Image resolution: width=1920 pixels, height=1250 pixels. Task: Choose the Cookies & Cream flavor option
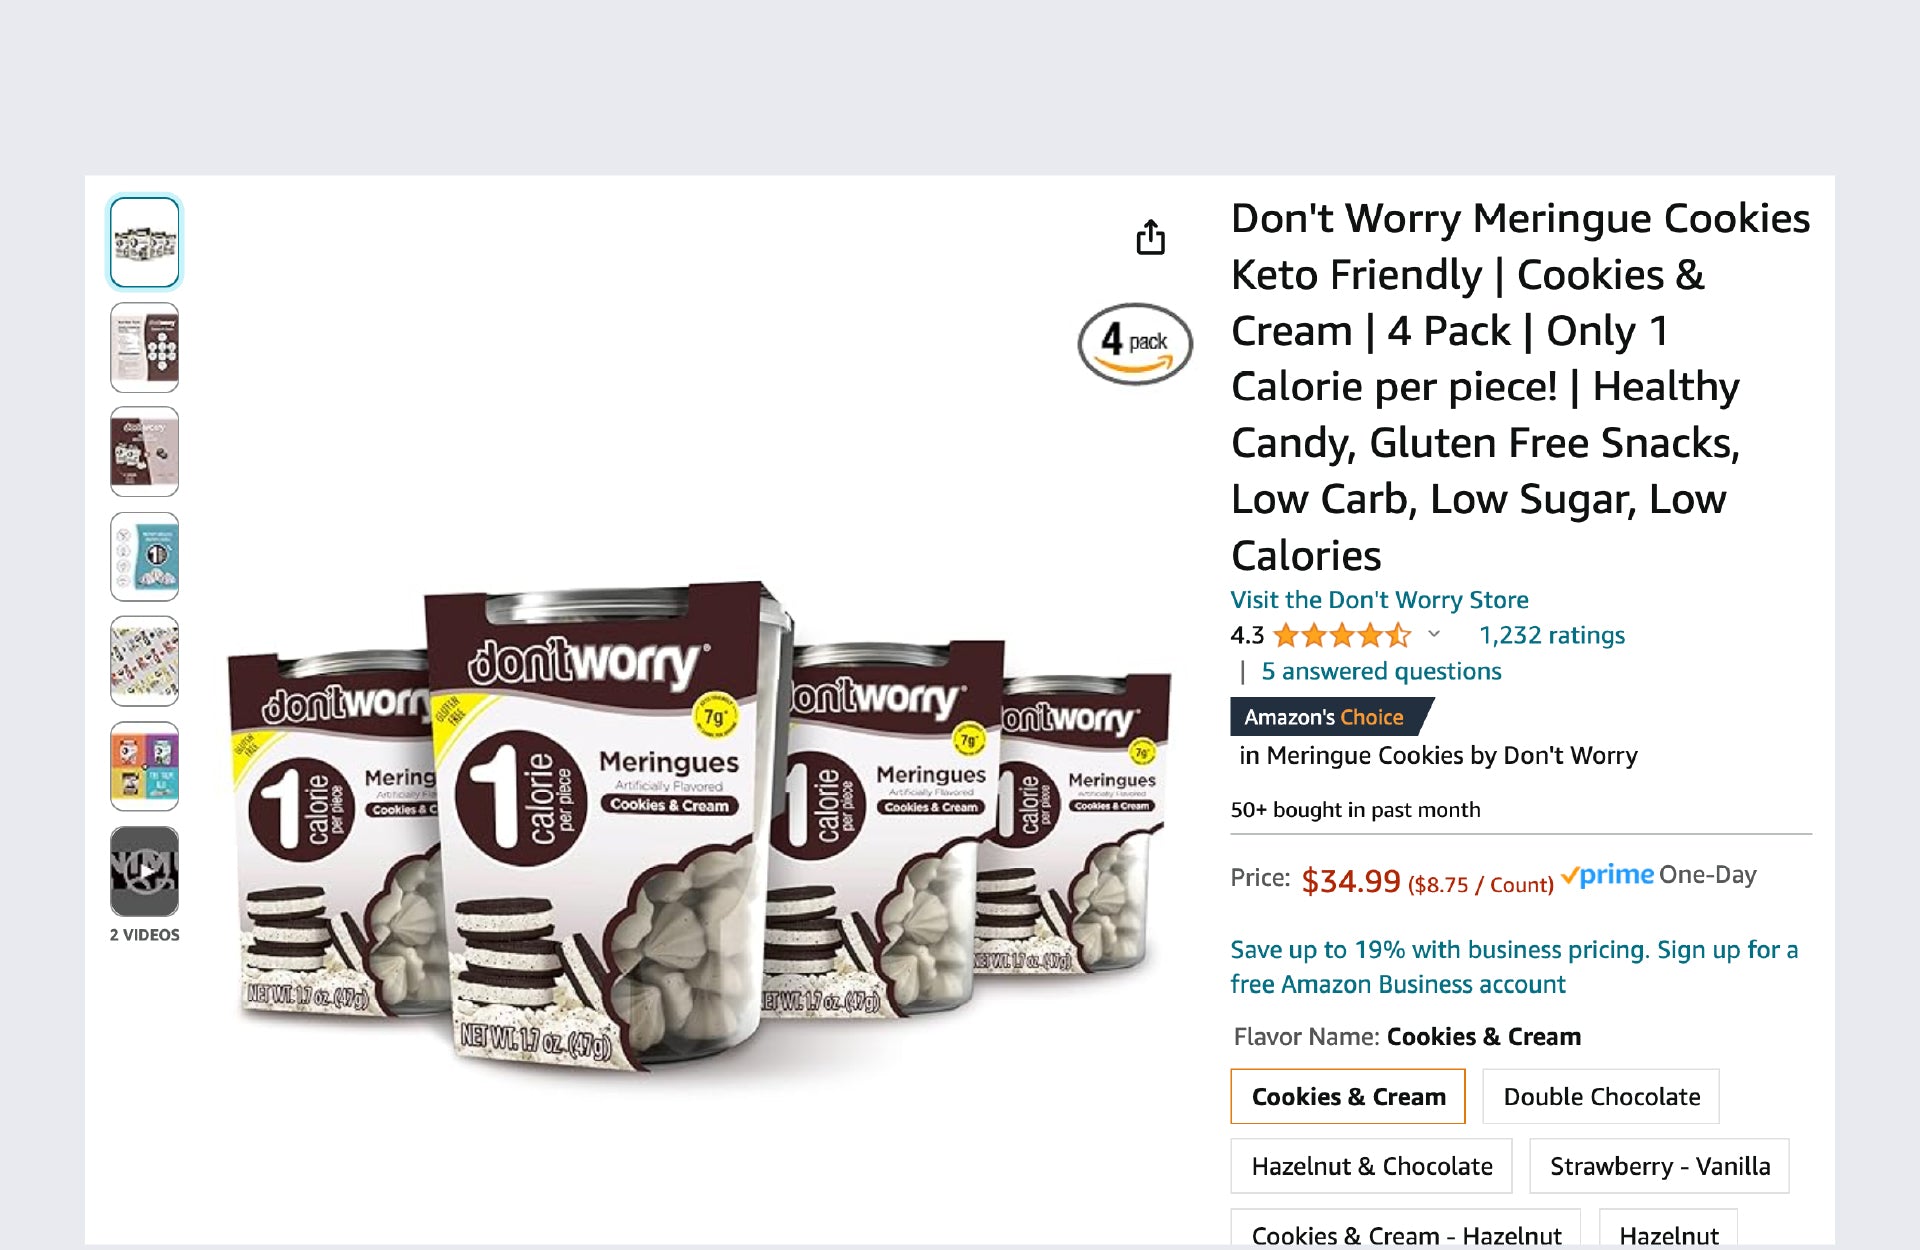pyautogui.click(x=1348, y=1096)
